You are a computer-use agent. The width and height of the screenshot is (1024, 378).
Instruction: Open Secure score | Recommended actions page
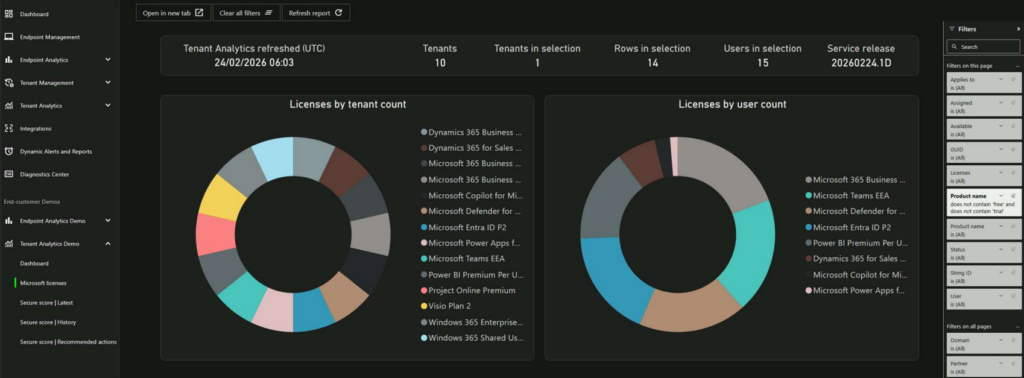pyautogui.click(x=69, y=342)
